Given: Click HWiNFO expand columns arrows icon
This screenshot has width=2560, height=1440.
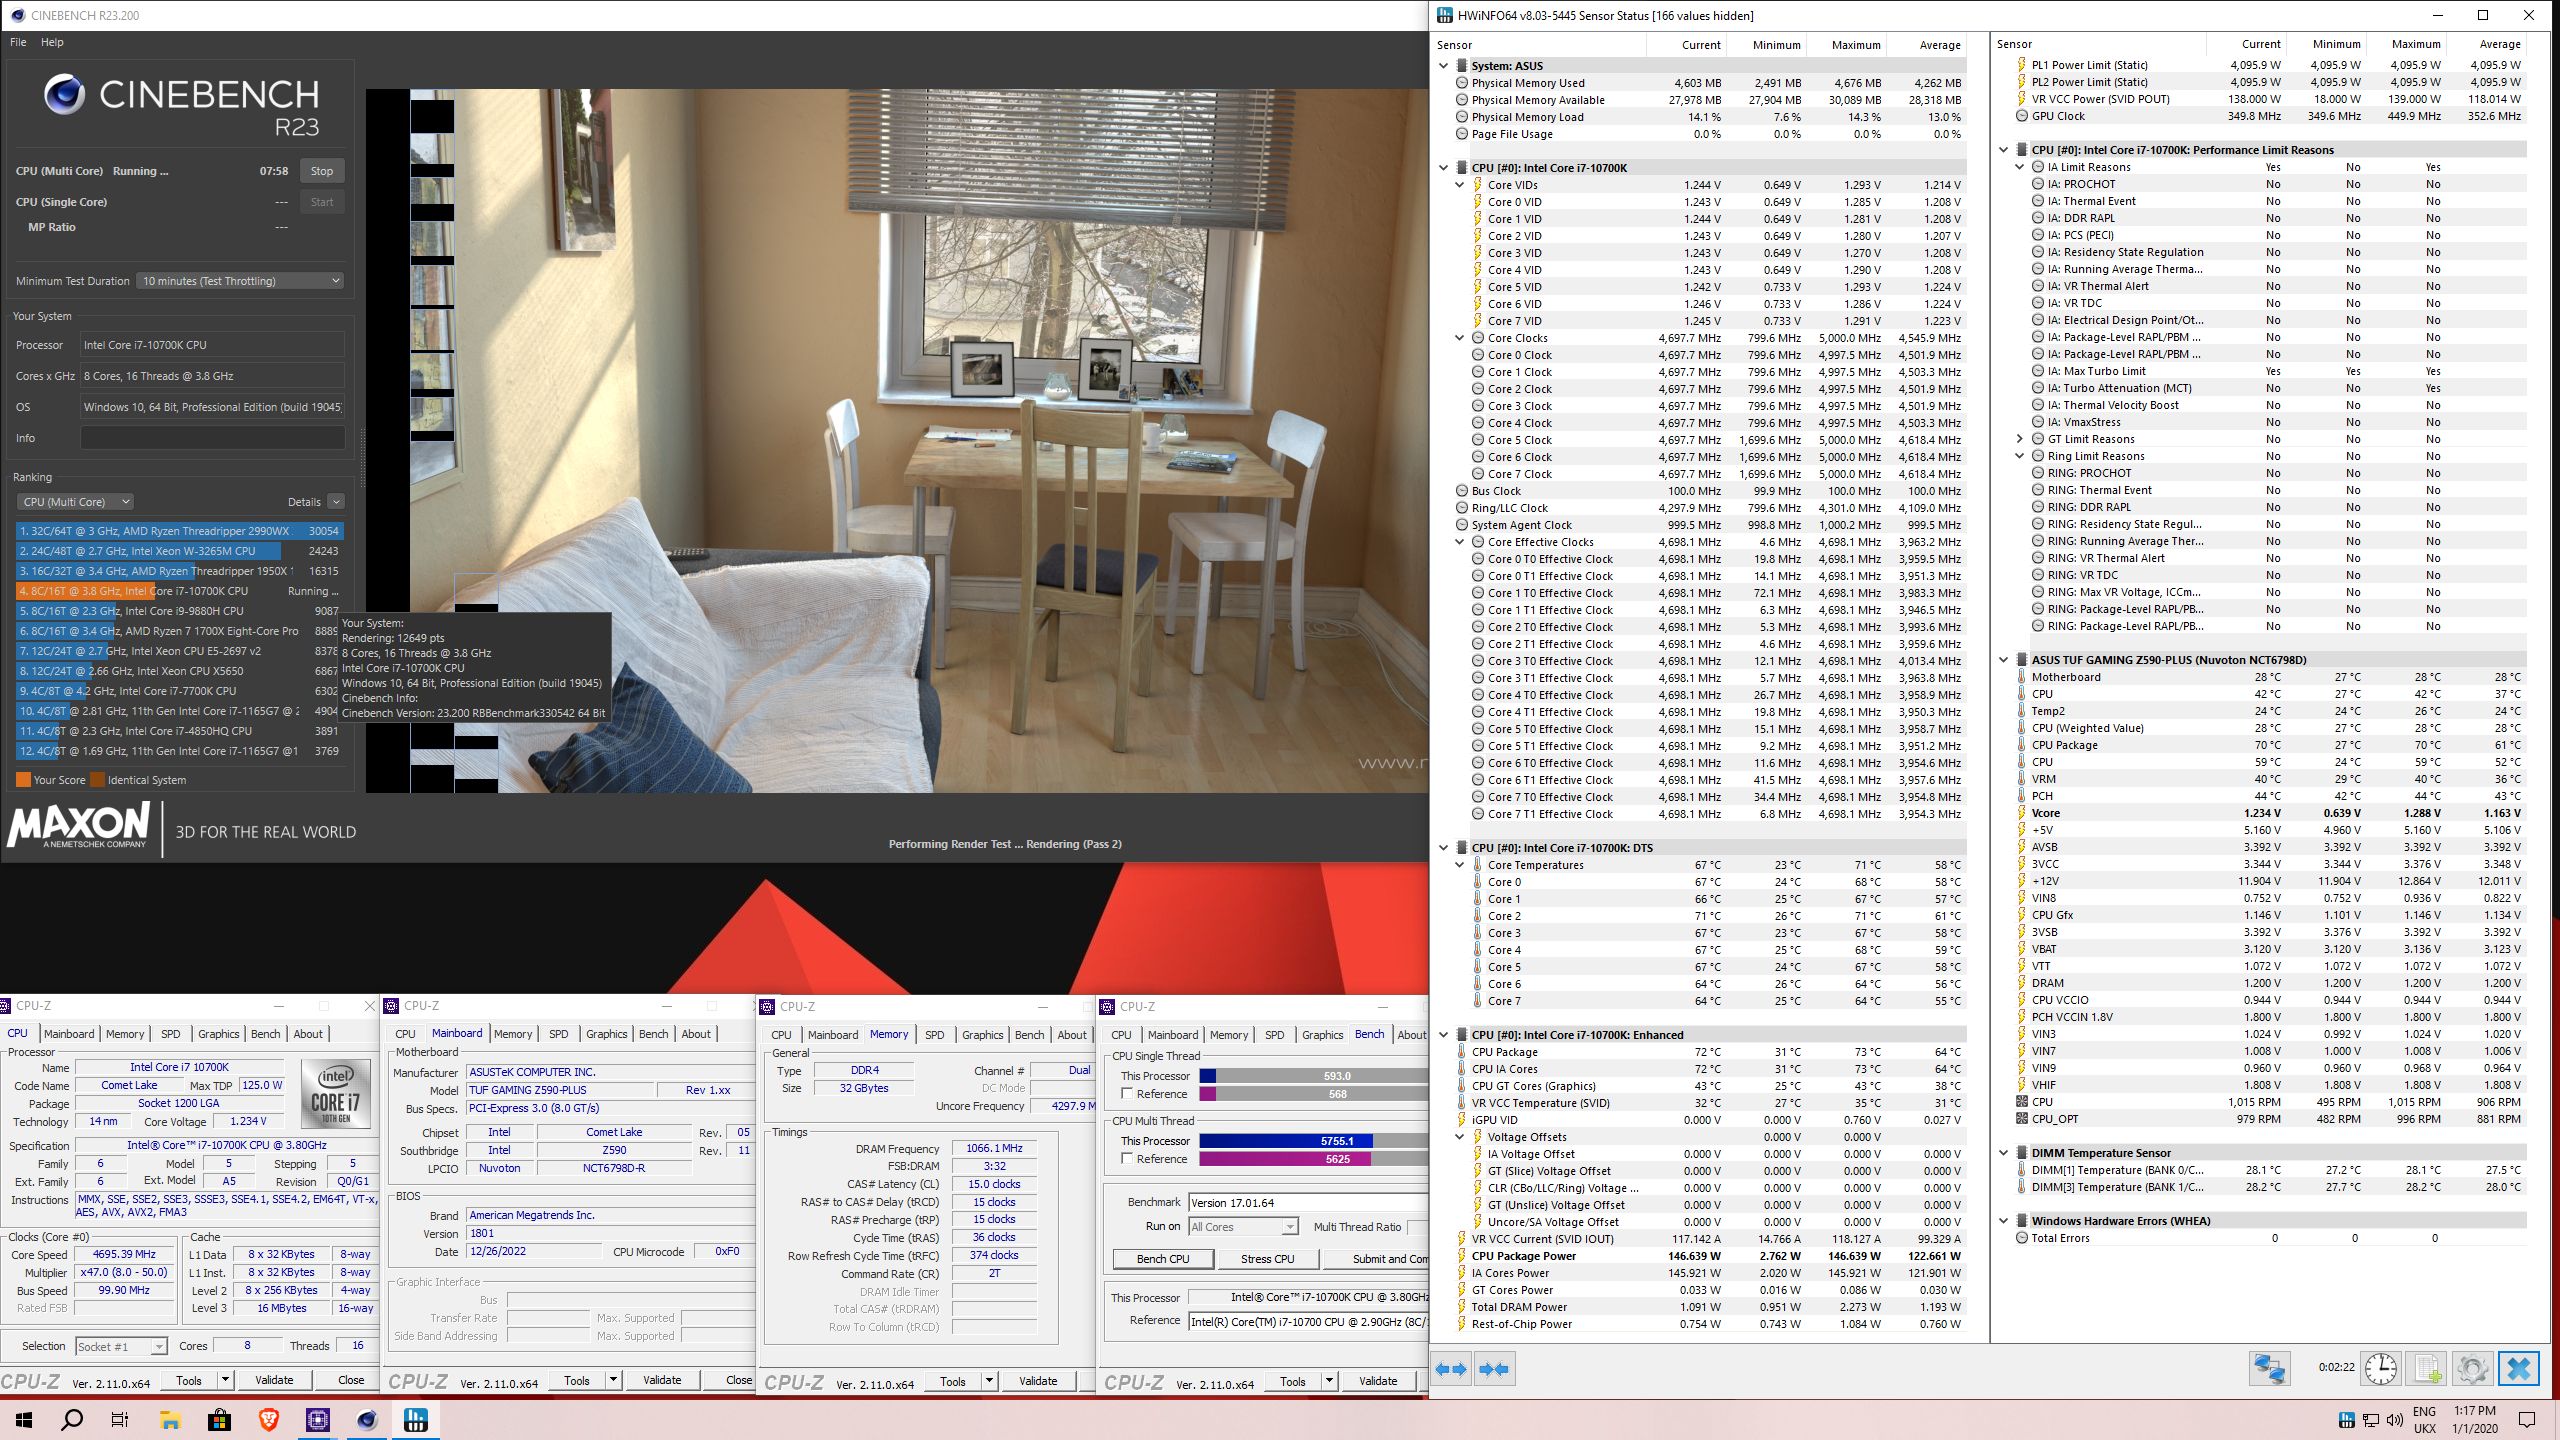Looking at the screenshot, I should coord(1452,1369).
